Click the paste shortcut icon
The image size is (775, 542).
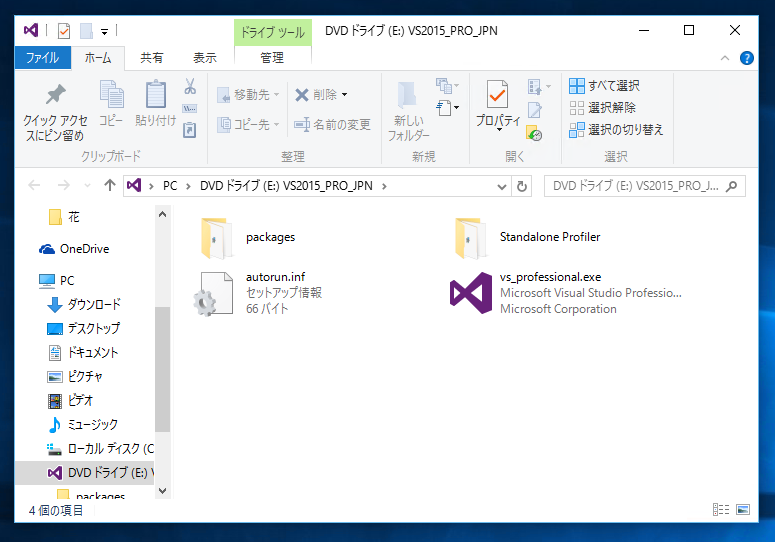pos(190,130)
